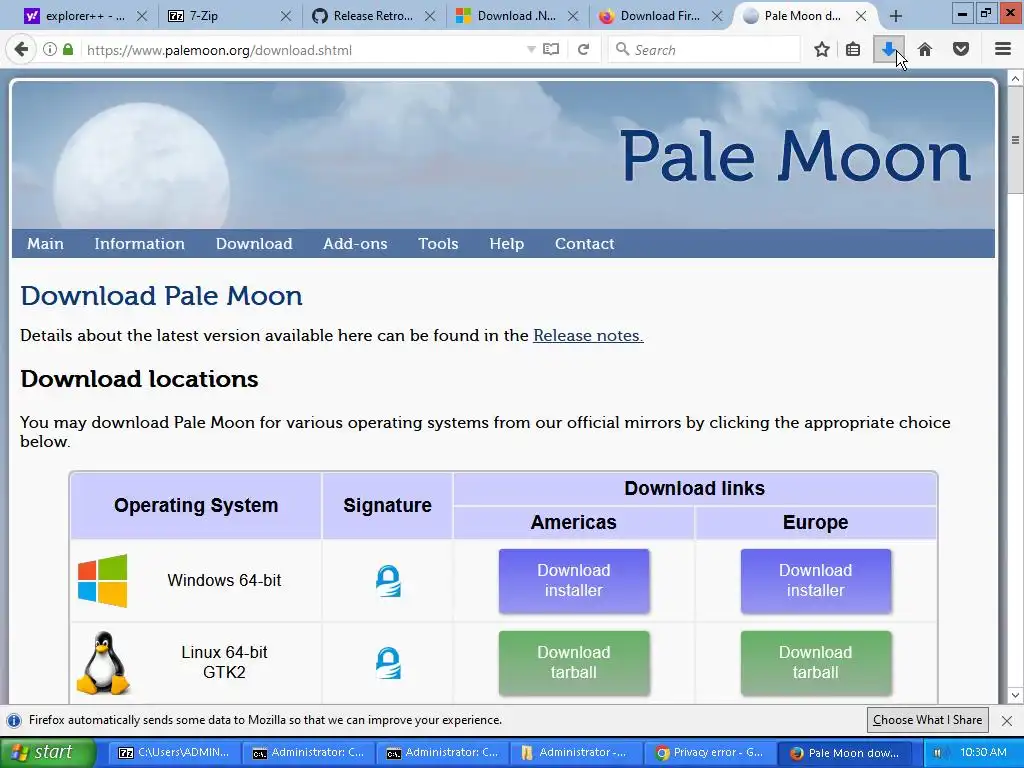Open the URL history dropdown arrow
The height and width of the screenshot is (768, 1024).
(x=531, y=50)
